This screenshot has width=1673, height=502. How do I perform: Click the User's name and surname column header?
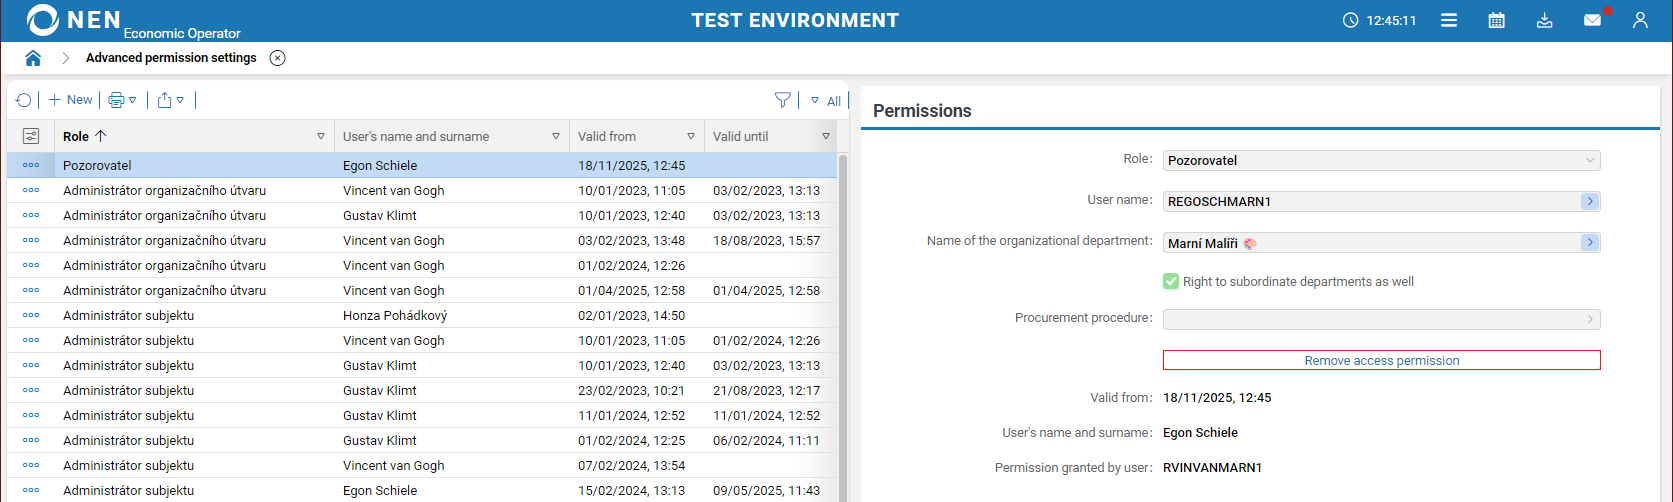pos(416,136)
